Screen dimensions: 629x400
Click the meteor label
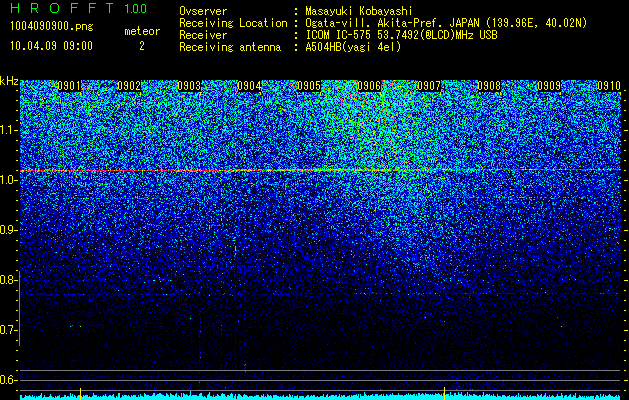click(142, 31)
